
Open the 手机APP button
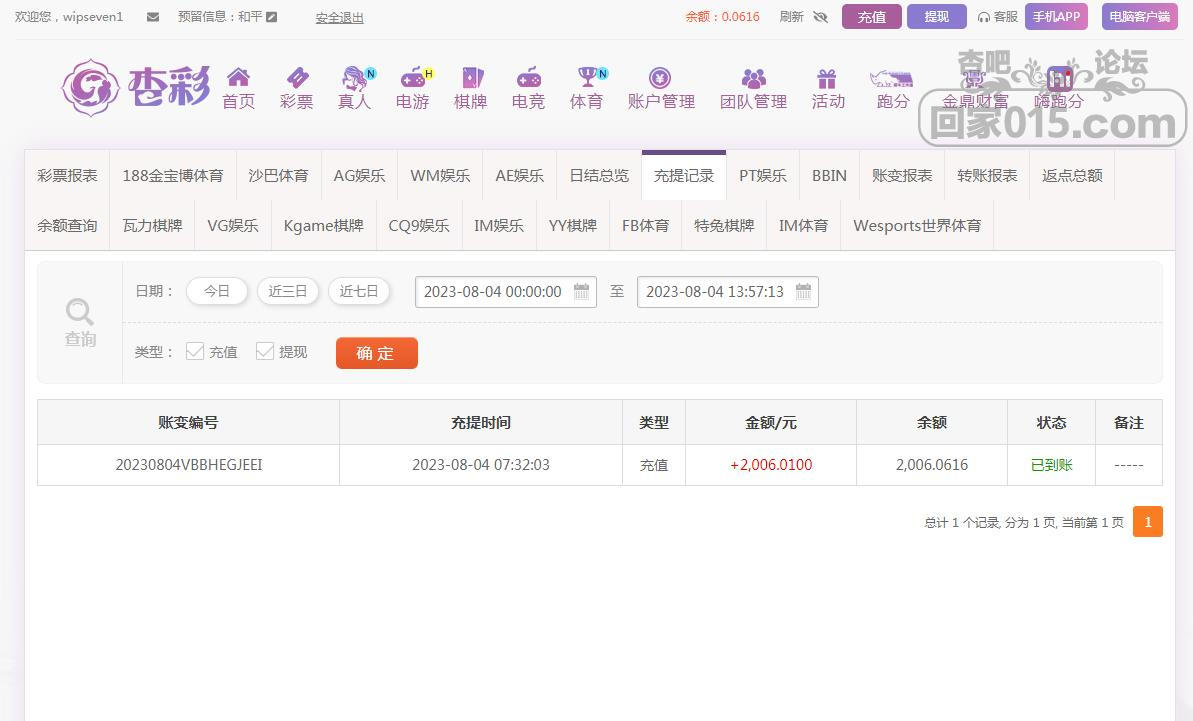click(1056, 17)
